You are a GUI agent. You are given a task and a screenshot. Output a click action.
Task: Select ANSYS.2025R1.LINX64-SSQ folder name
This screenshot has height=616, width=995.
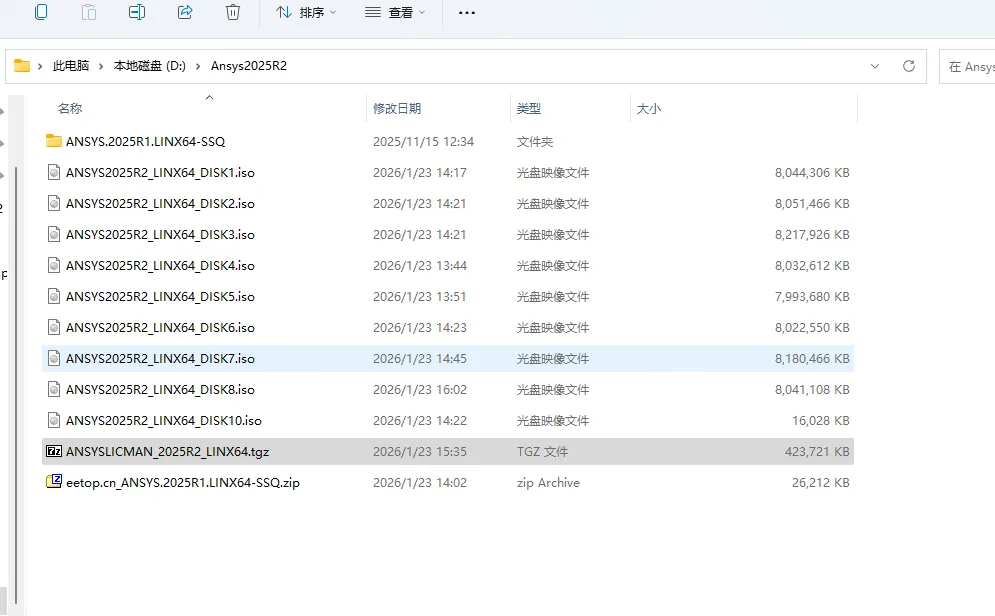pyautogui.click(x=145, y=141)
